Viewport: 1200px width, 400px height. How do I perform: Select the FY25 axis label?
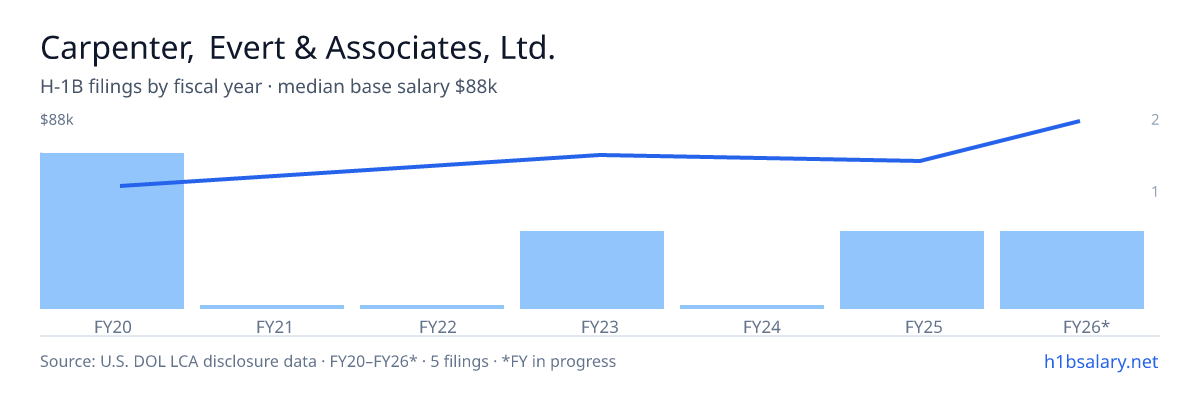(912, 326)
